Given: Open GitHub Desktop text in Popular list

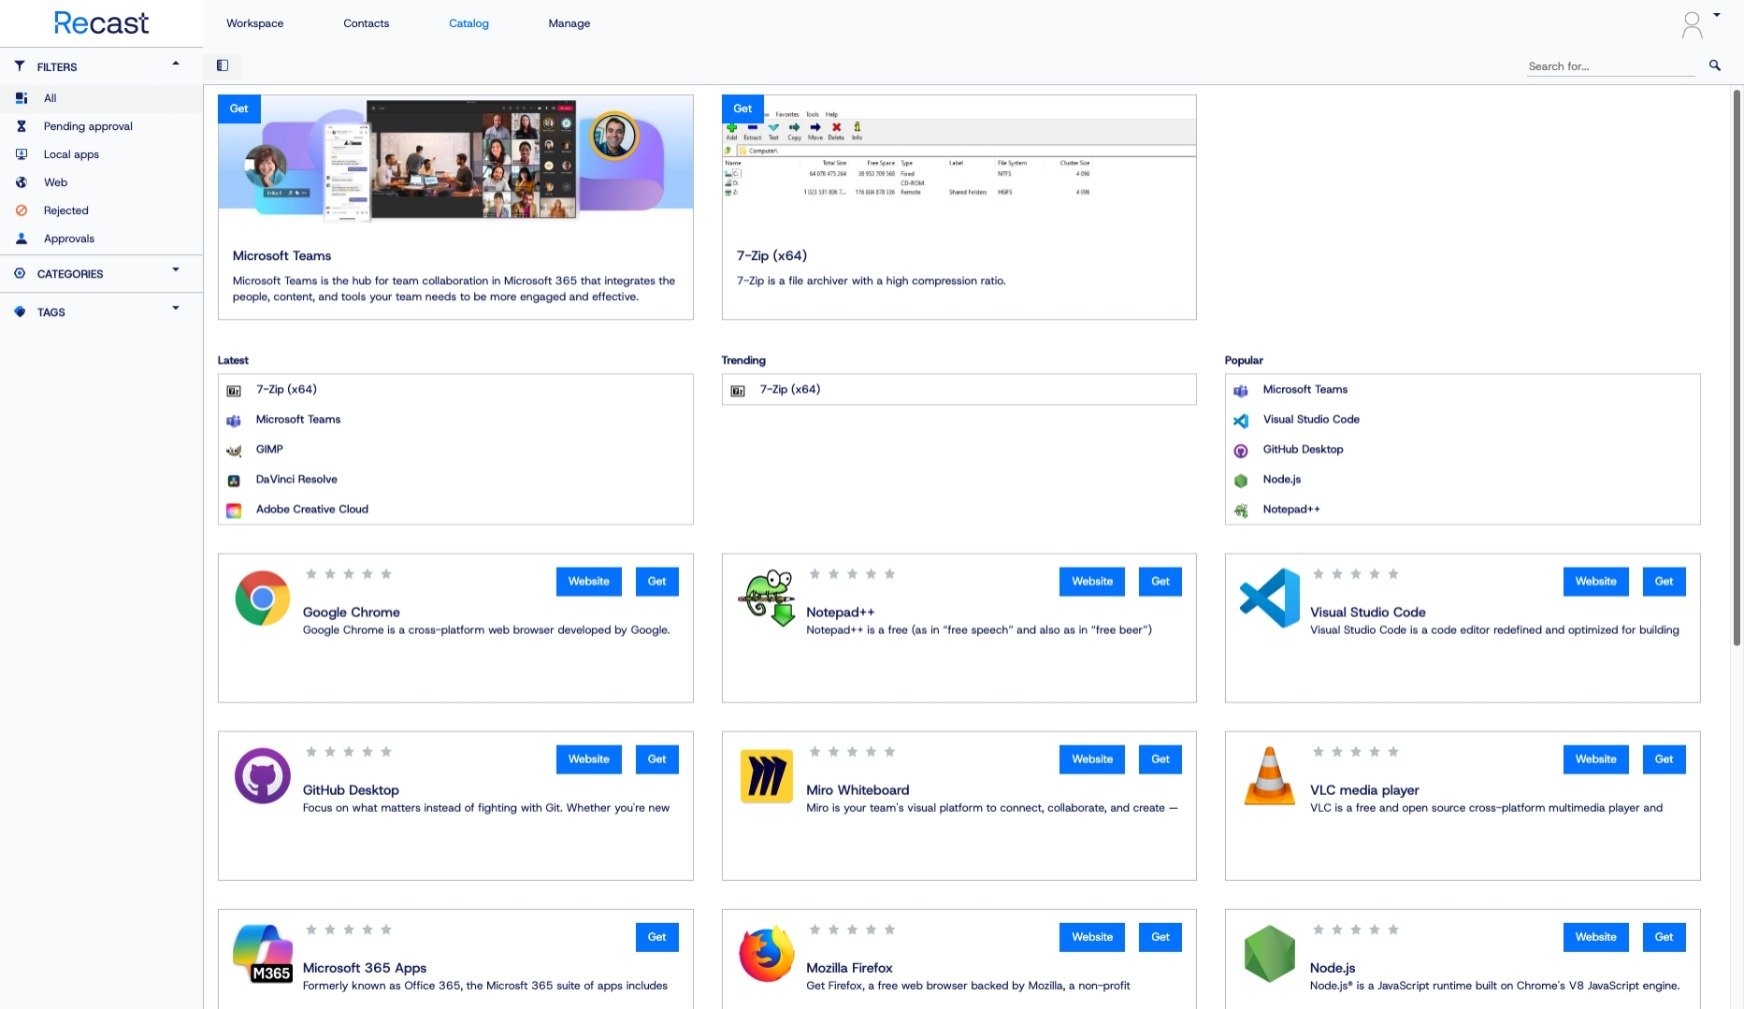Looking at the screenshot, I should pos(1303,450).
